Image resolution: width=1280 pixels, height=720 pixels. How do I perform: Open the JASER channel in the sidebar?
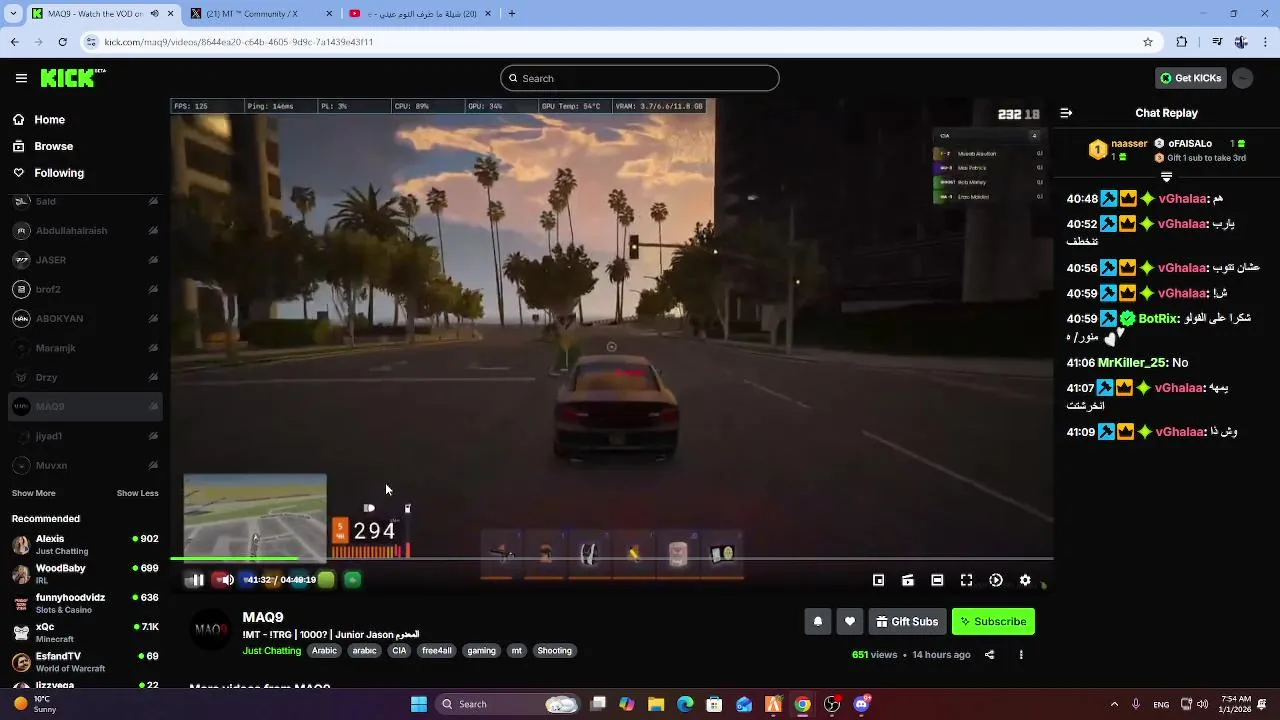tap(85, 260)
